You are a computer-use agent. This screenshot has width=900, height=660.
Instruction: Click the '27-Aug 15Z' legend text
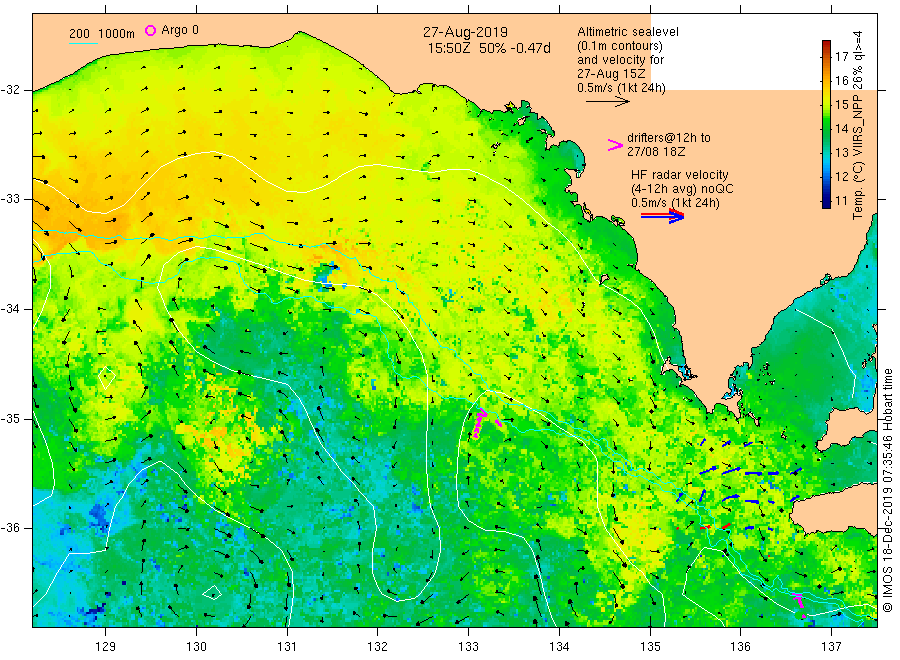tap(611, 74)
